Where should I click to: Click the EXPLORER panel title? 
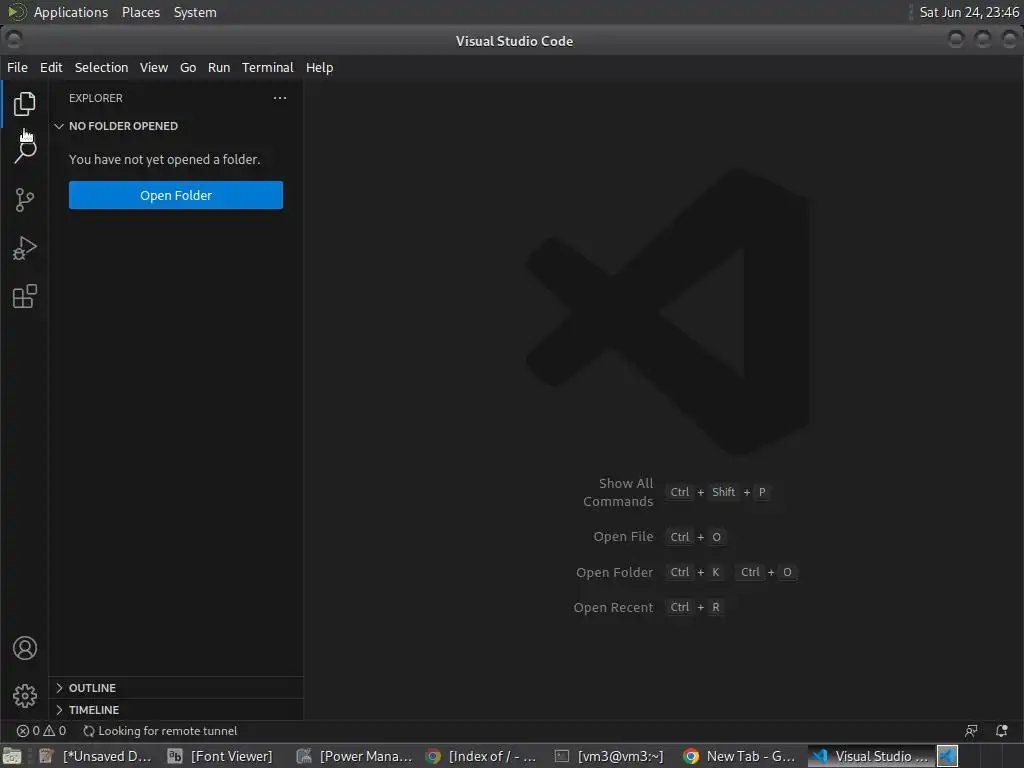[96, 98]
